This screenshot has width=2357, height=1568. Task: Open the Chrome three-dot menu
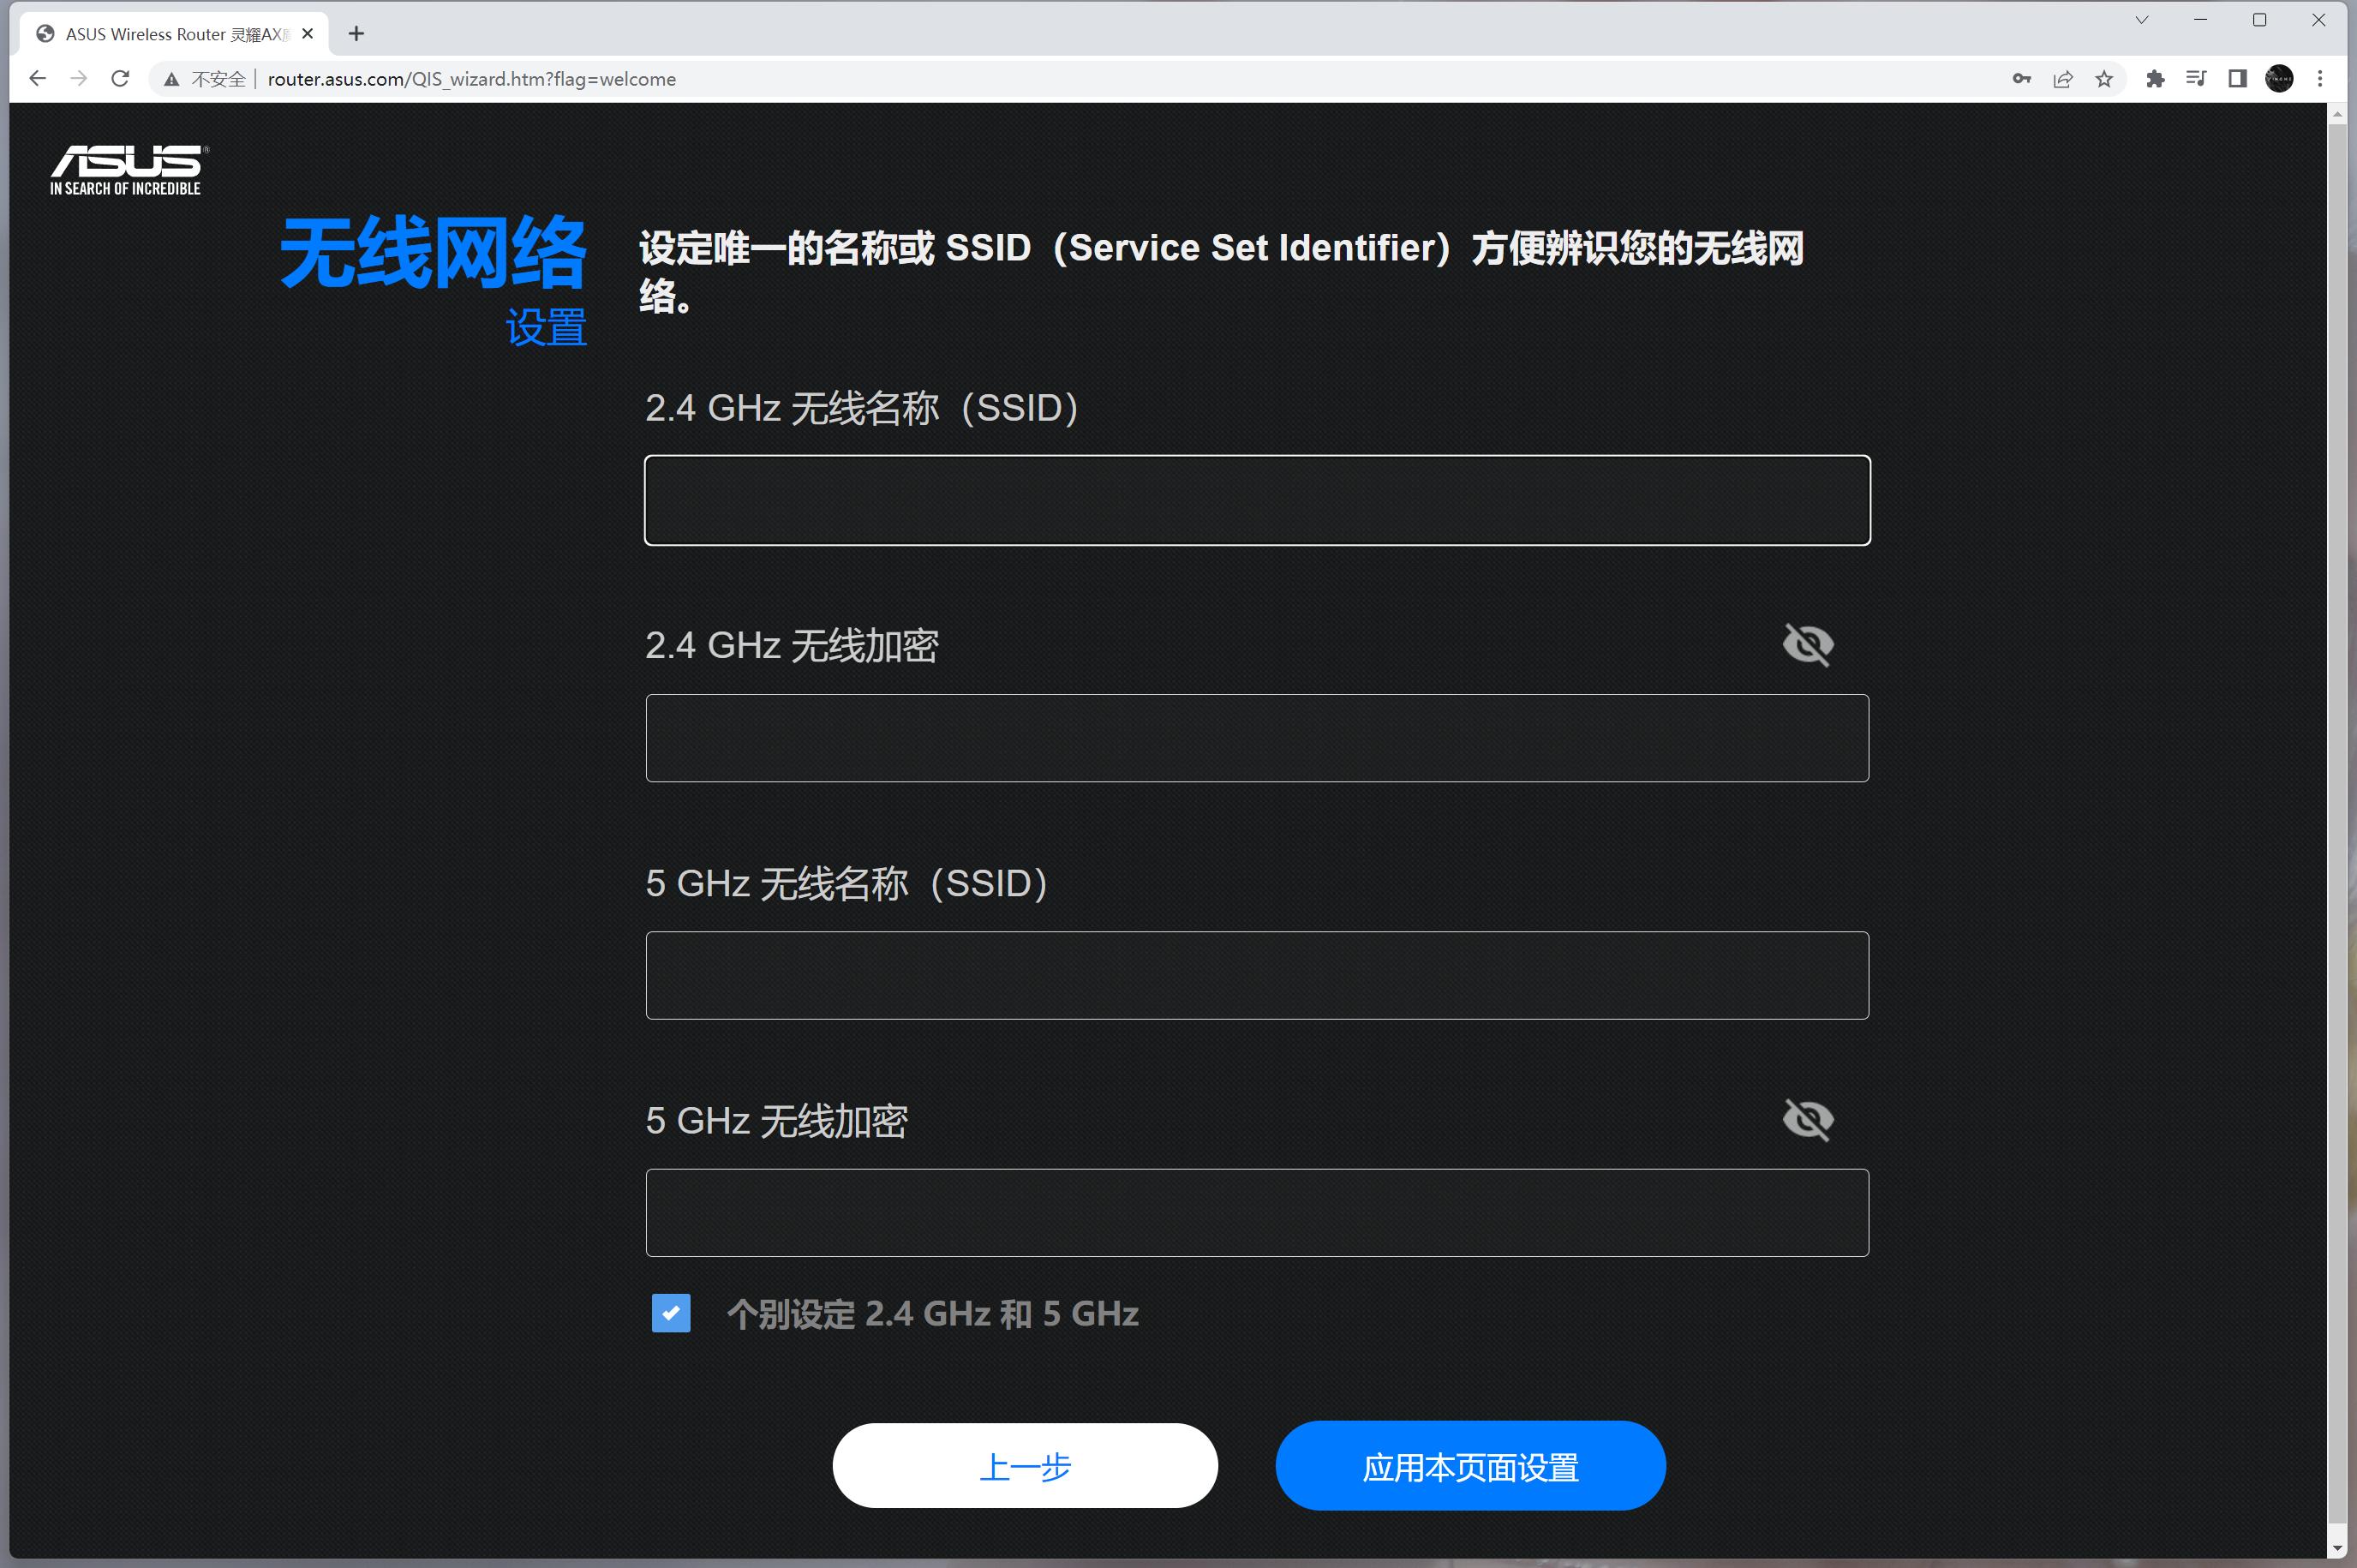pos(2320,78)
